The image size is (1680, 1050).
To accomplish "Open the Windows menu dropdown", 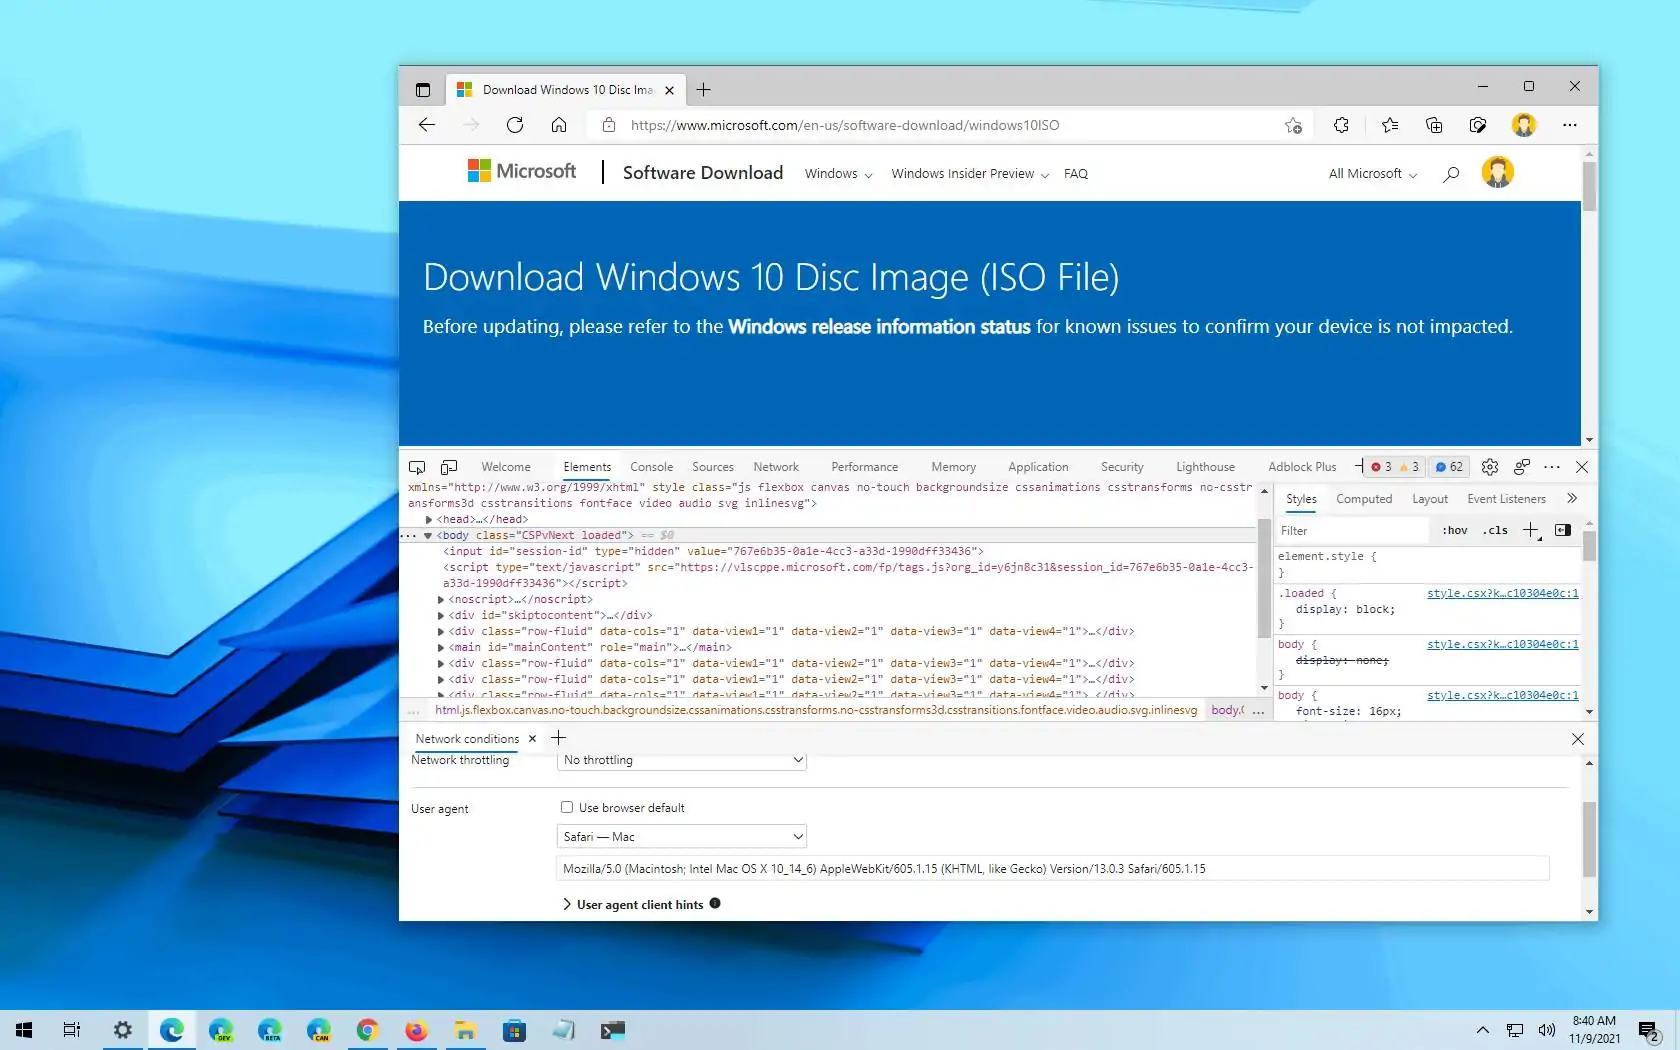I will 838,174.
